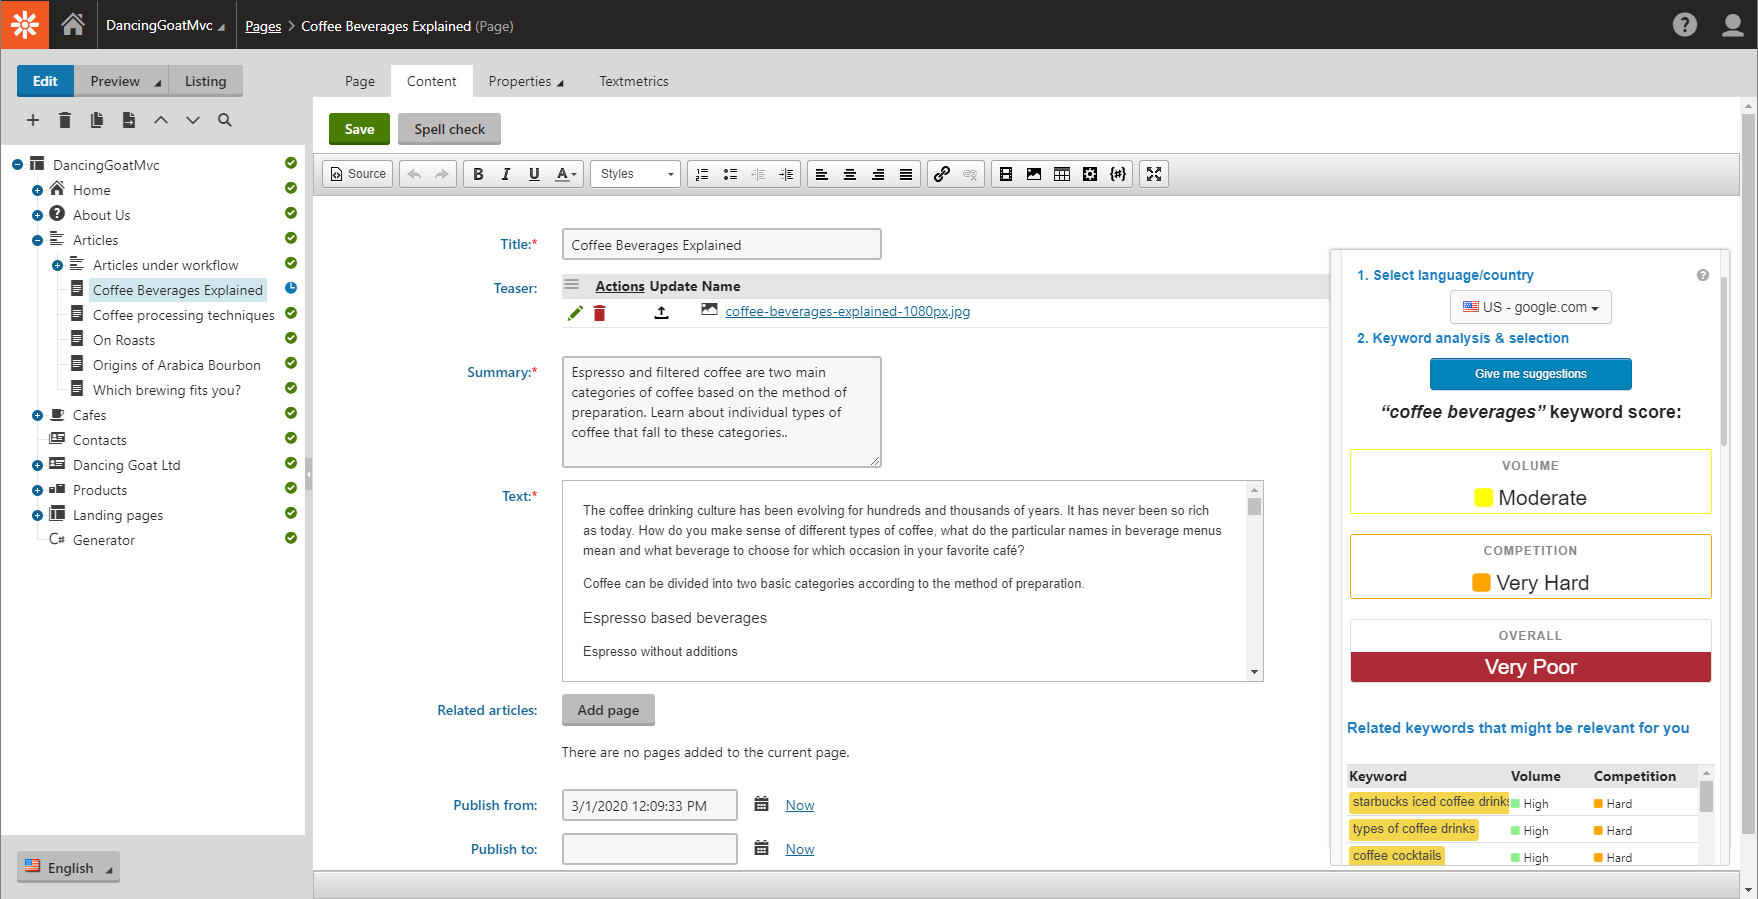
Task: Open the help question mark icon
Action: tap(1685, 24)
